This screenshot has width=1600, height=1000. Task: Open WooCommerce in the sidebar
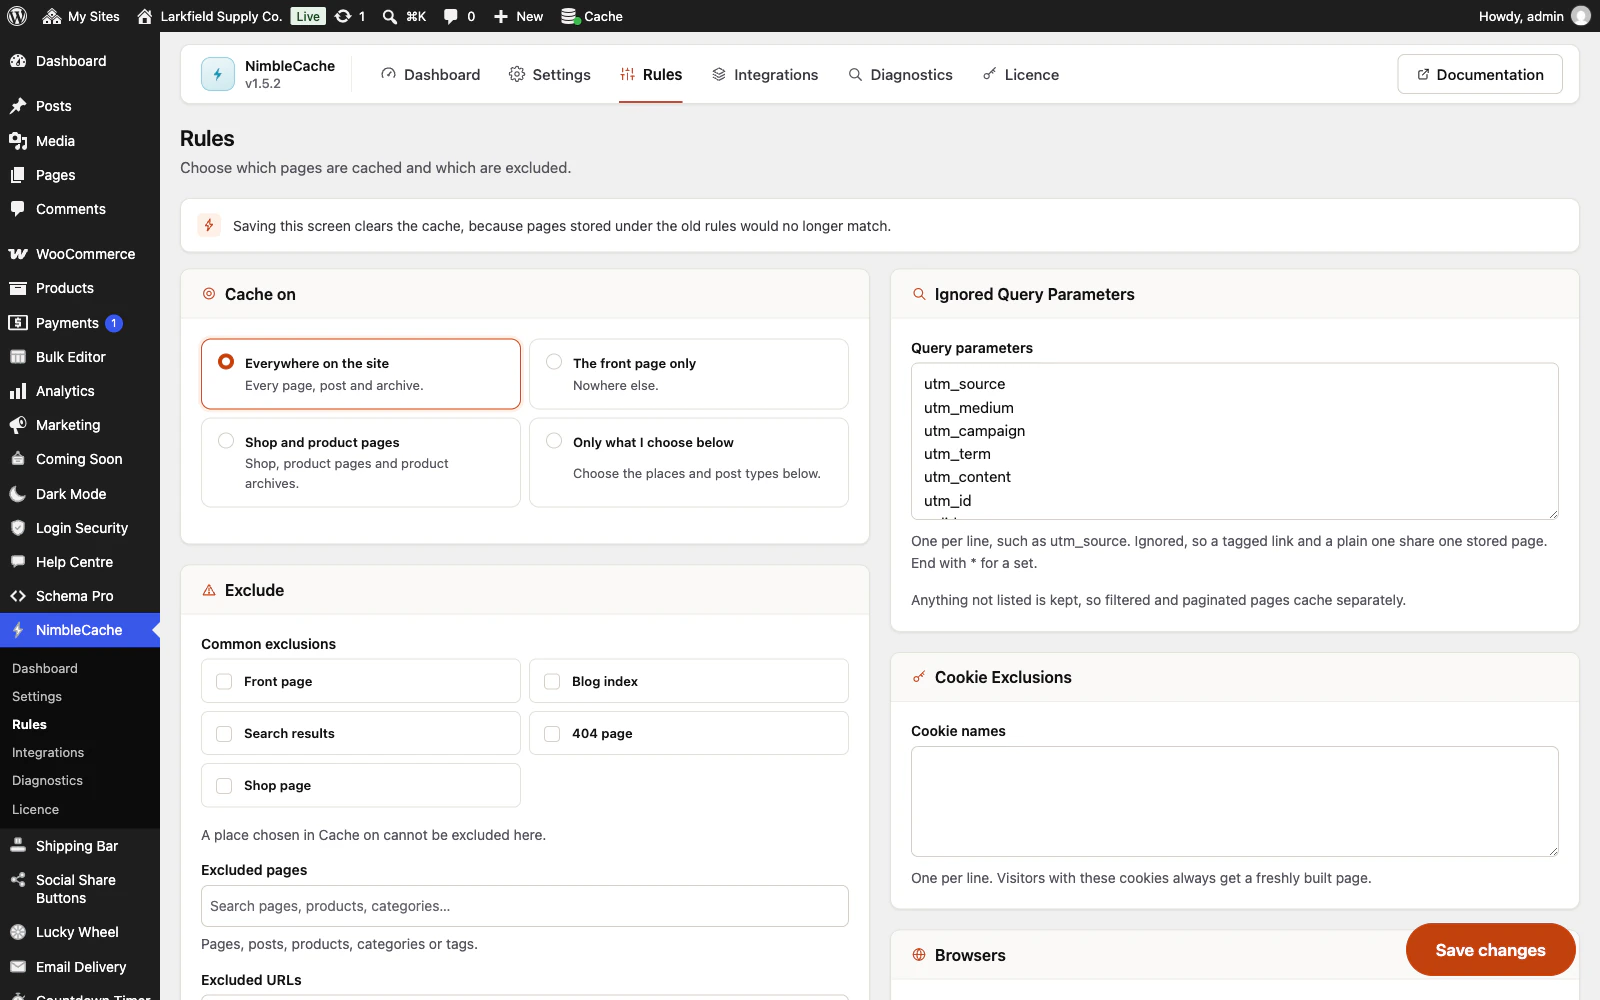[80, 254]
